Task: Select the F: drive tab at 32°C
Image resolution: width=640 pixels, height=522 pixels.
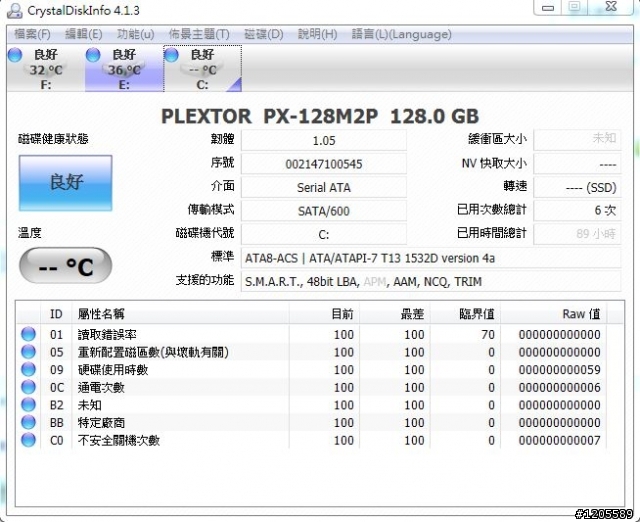Action: click(45, 69)
